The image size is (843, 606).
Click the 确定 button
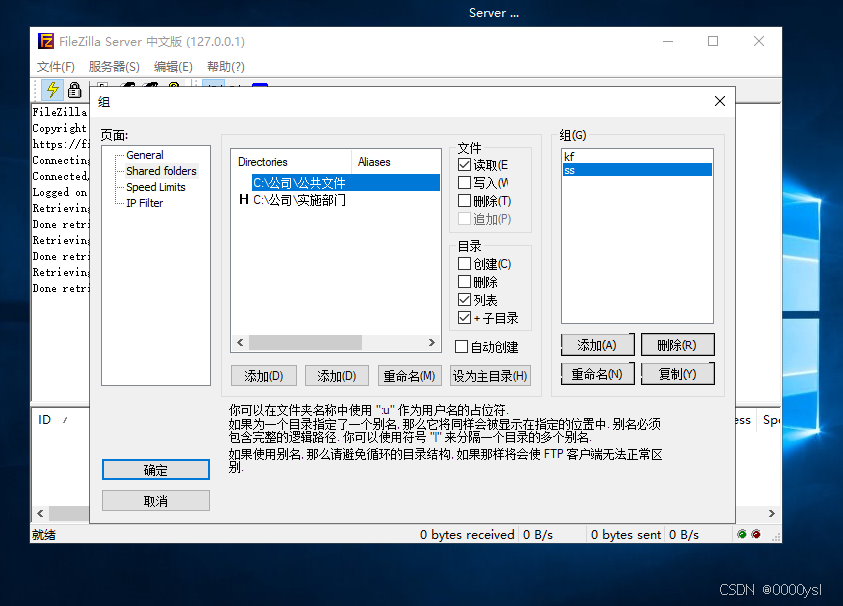(156, 469)
